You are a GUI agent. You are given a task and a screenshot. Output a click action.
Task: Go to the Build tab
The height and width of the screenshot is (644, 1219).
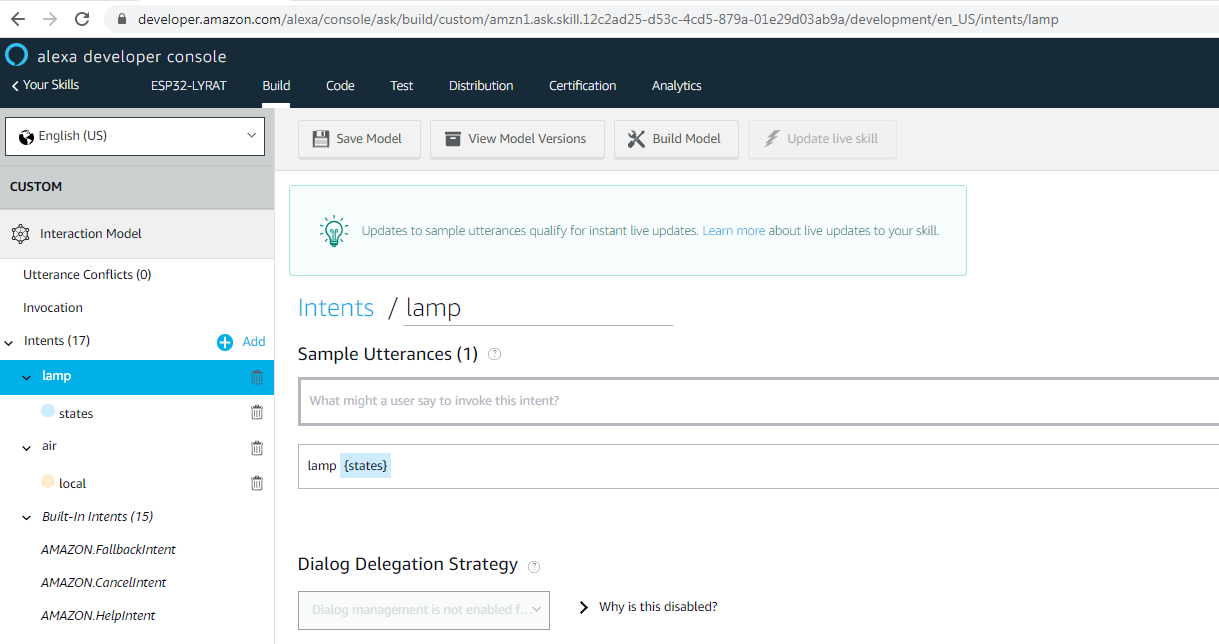click(x=276, y=86)
